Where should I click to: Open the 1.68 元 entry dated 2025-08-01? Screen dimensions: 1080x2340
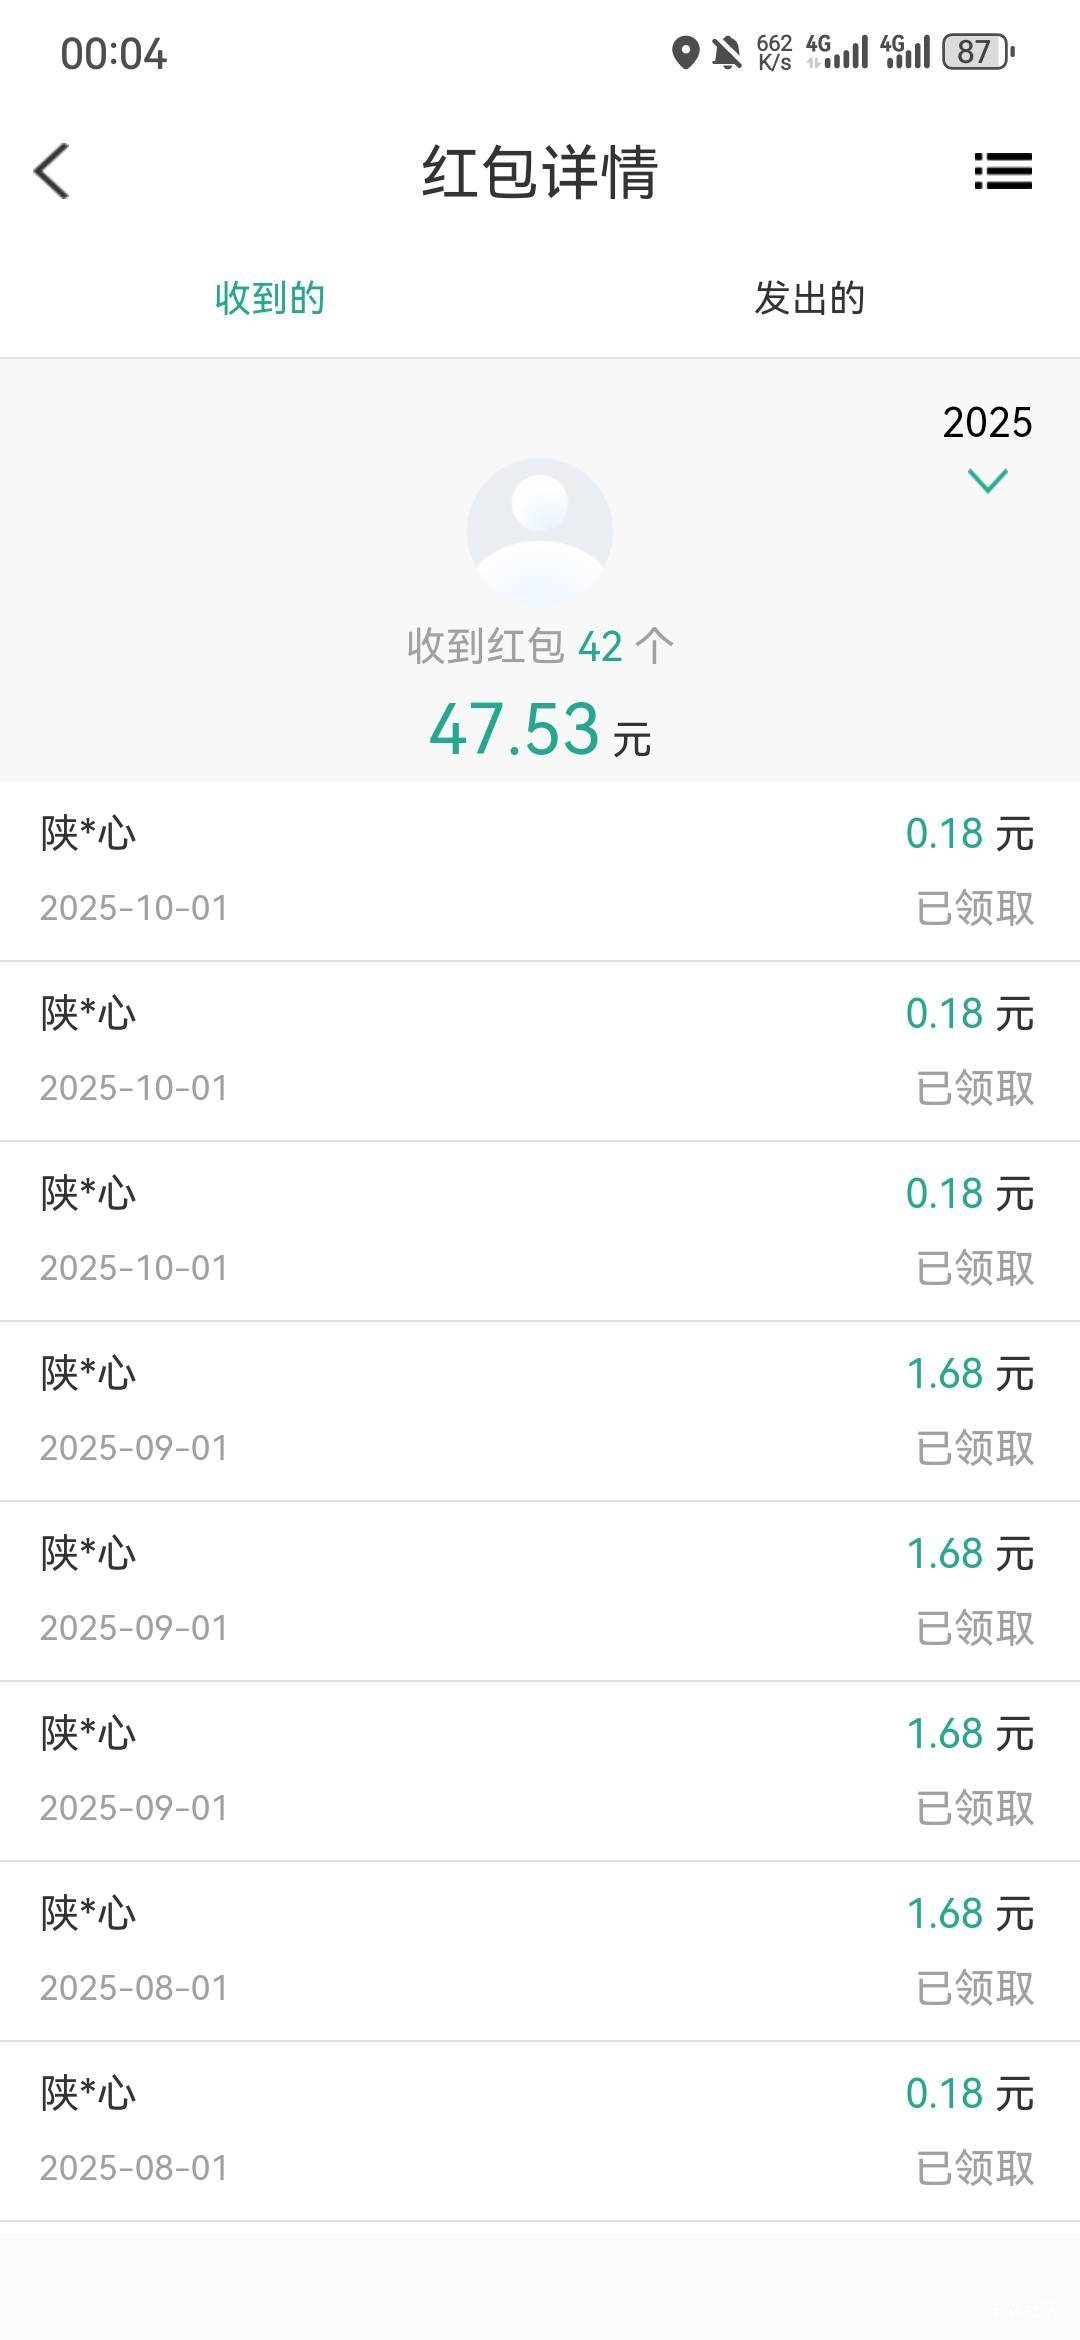tap(540, 1951)
